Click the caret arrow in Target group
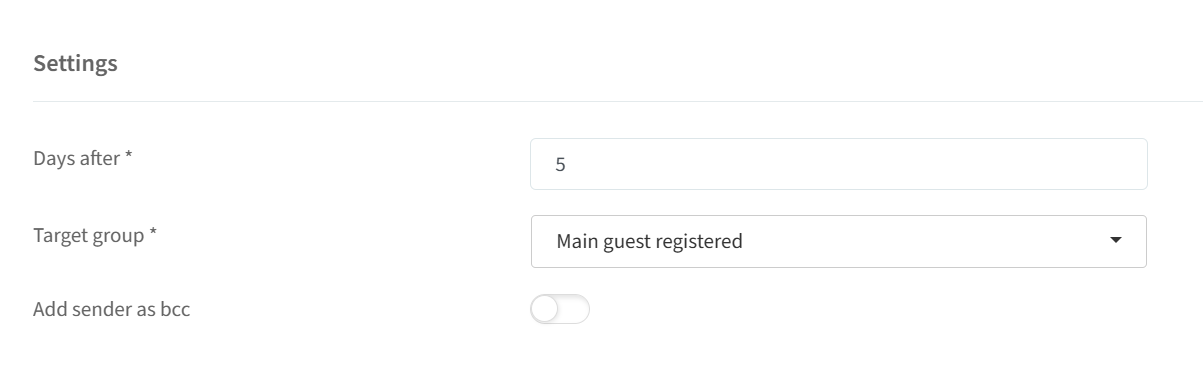 pos(1116,241)
